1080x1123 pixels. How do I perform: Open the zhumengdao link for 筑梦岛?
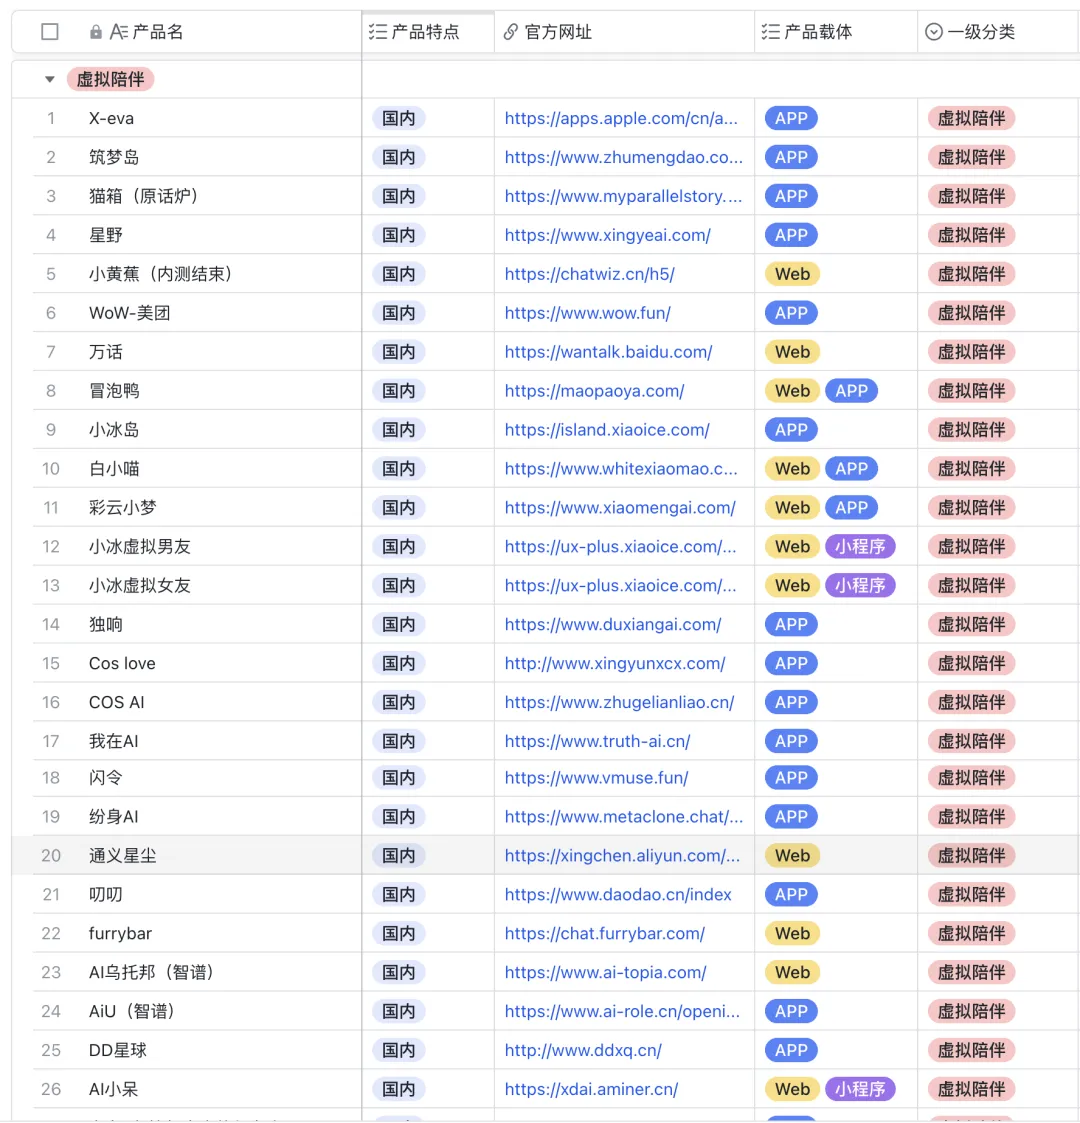(x=624, y=157)
